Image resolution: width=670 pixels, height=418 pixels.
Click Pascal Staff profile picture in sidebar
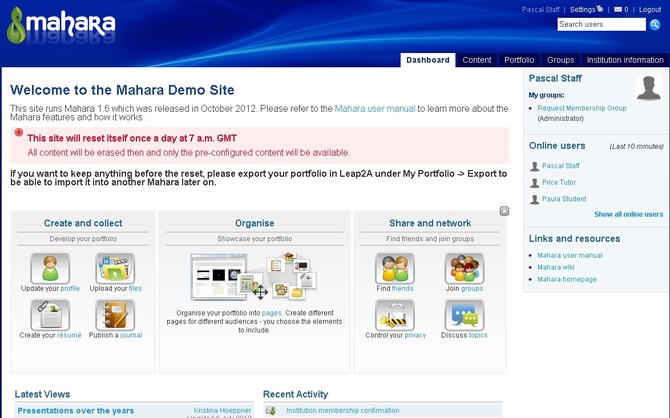649,88
